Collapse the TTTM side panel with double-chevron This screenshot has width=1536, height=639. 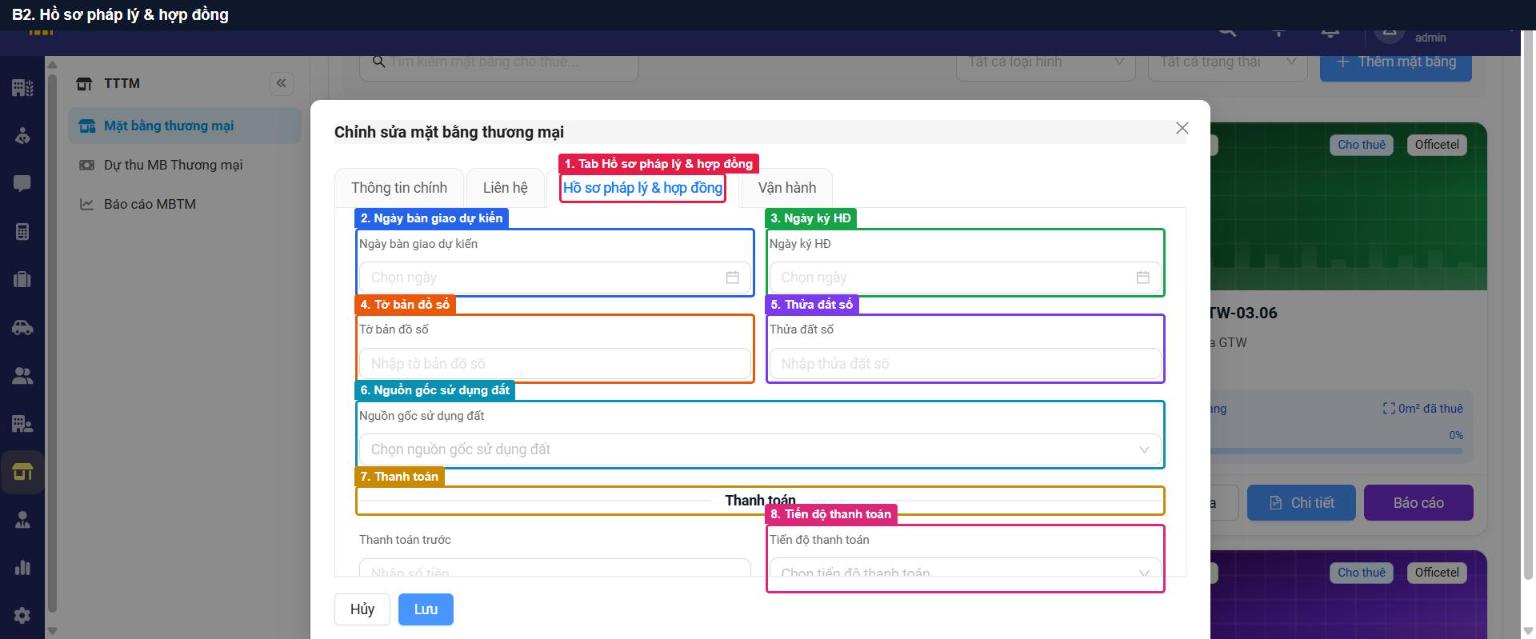coord(281,83)
